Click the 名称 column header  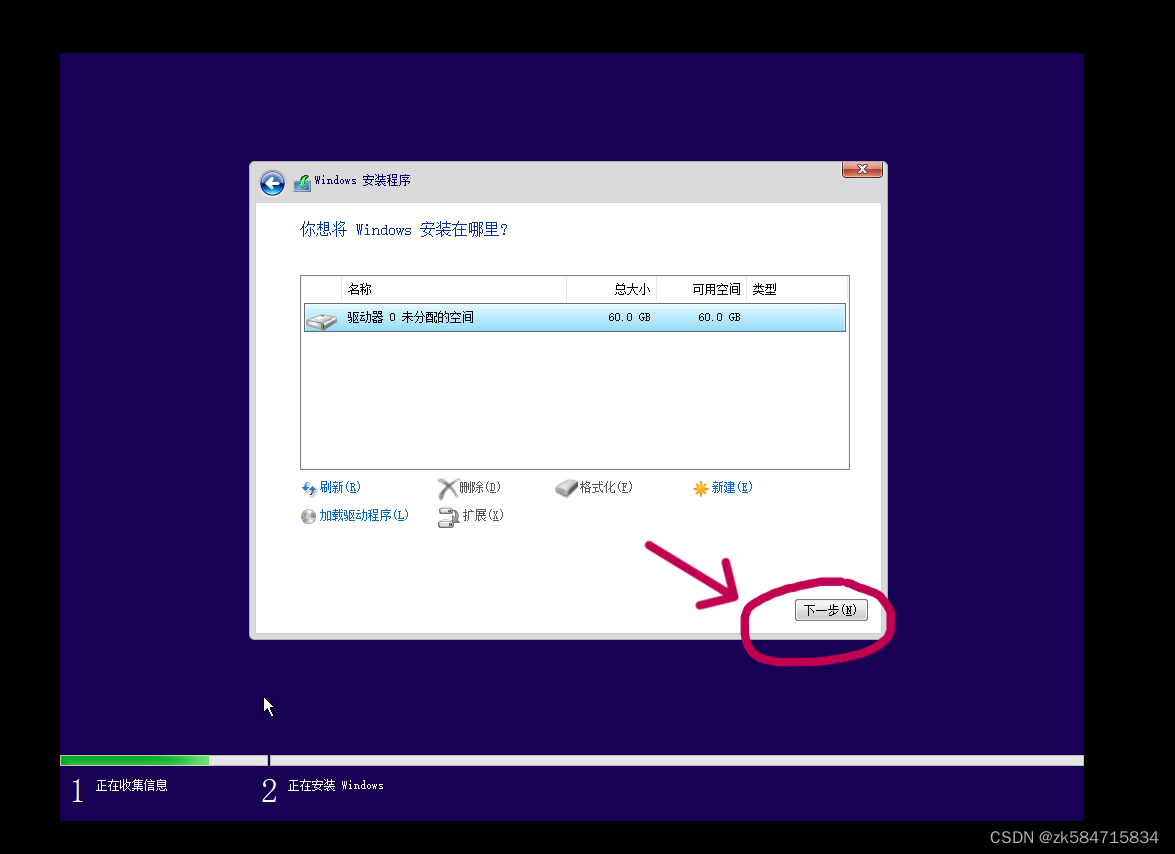pyautogui.click(x=454, y=289)
